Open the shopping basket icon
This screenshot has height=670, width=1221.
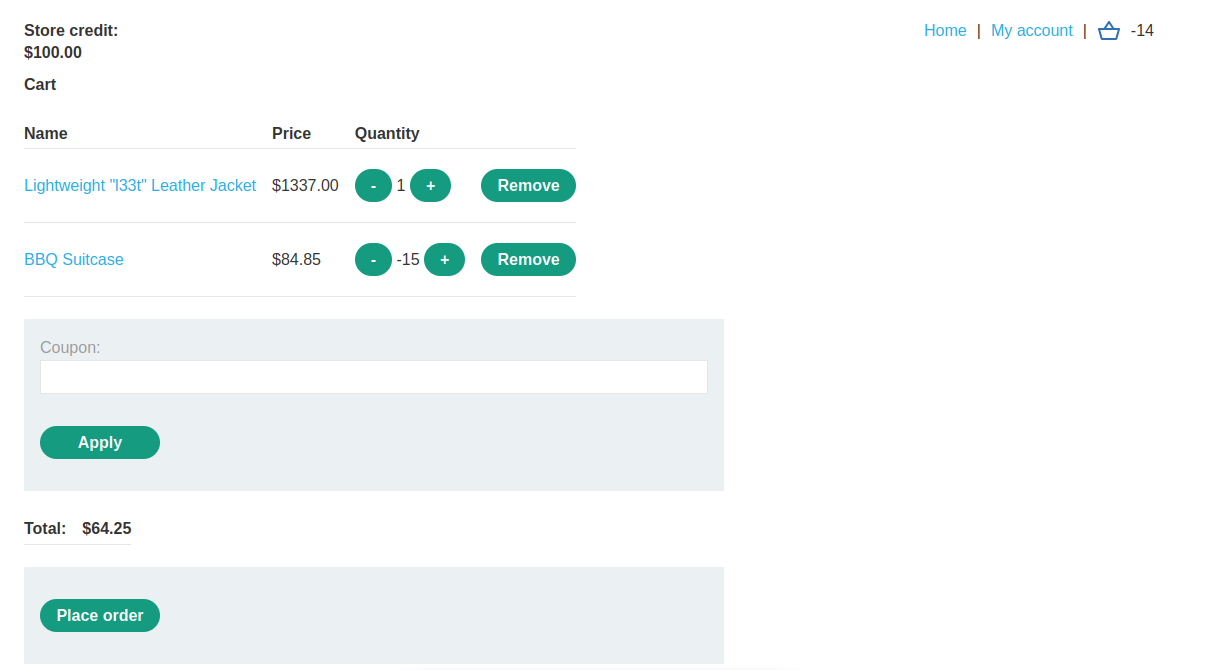[x=1108, y=31]
